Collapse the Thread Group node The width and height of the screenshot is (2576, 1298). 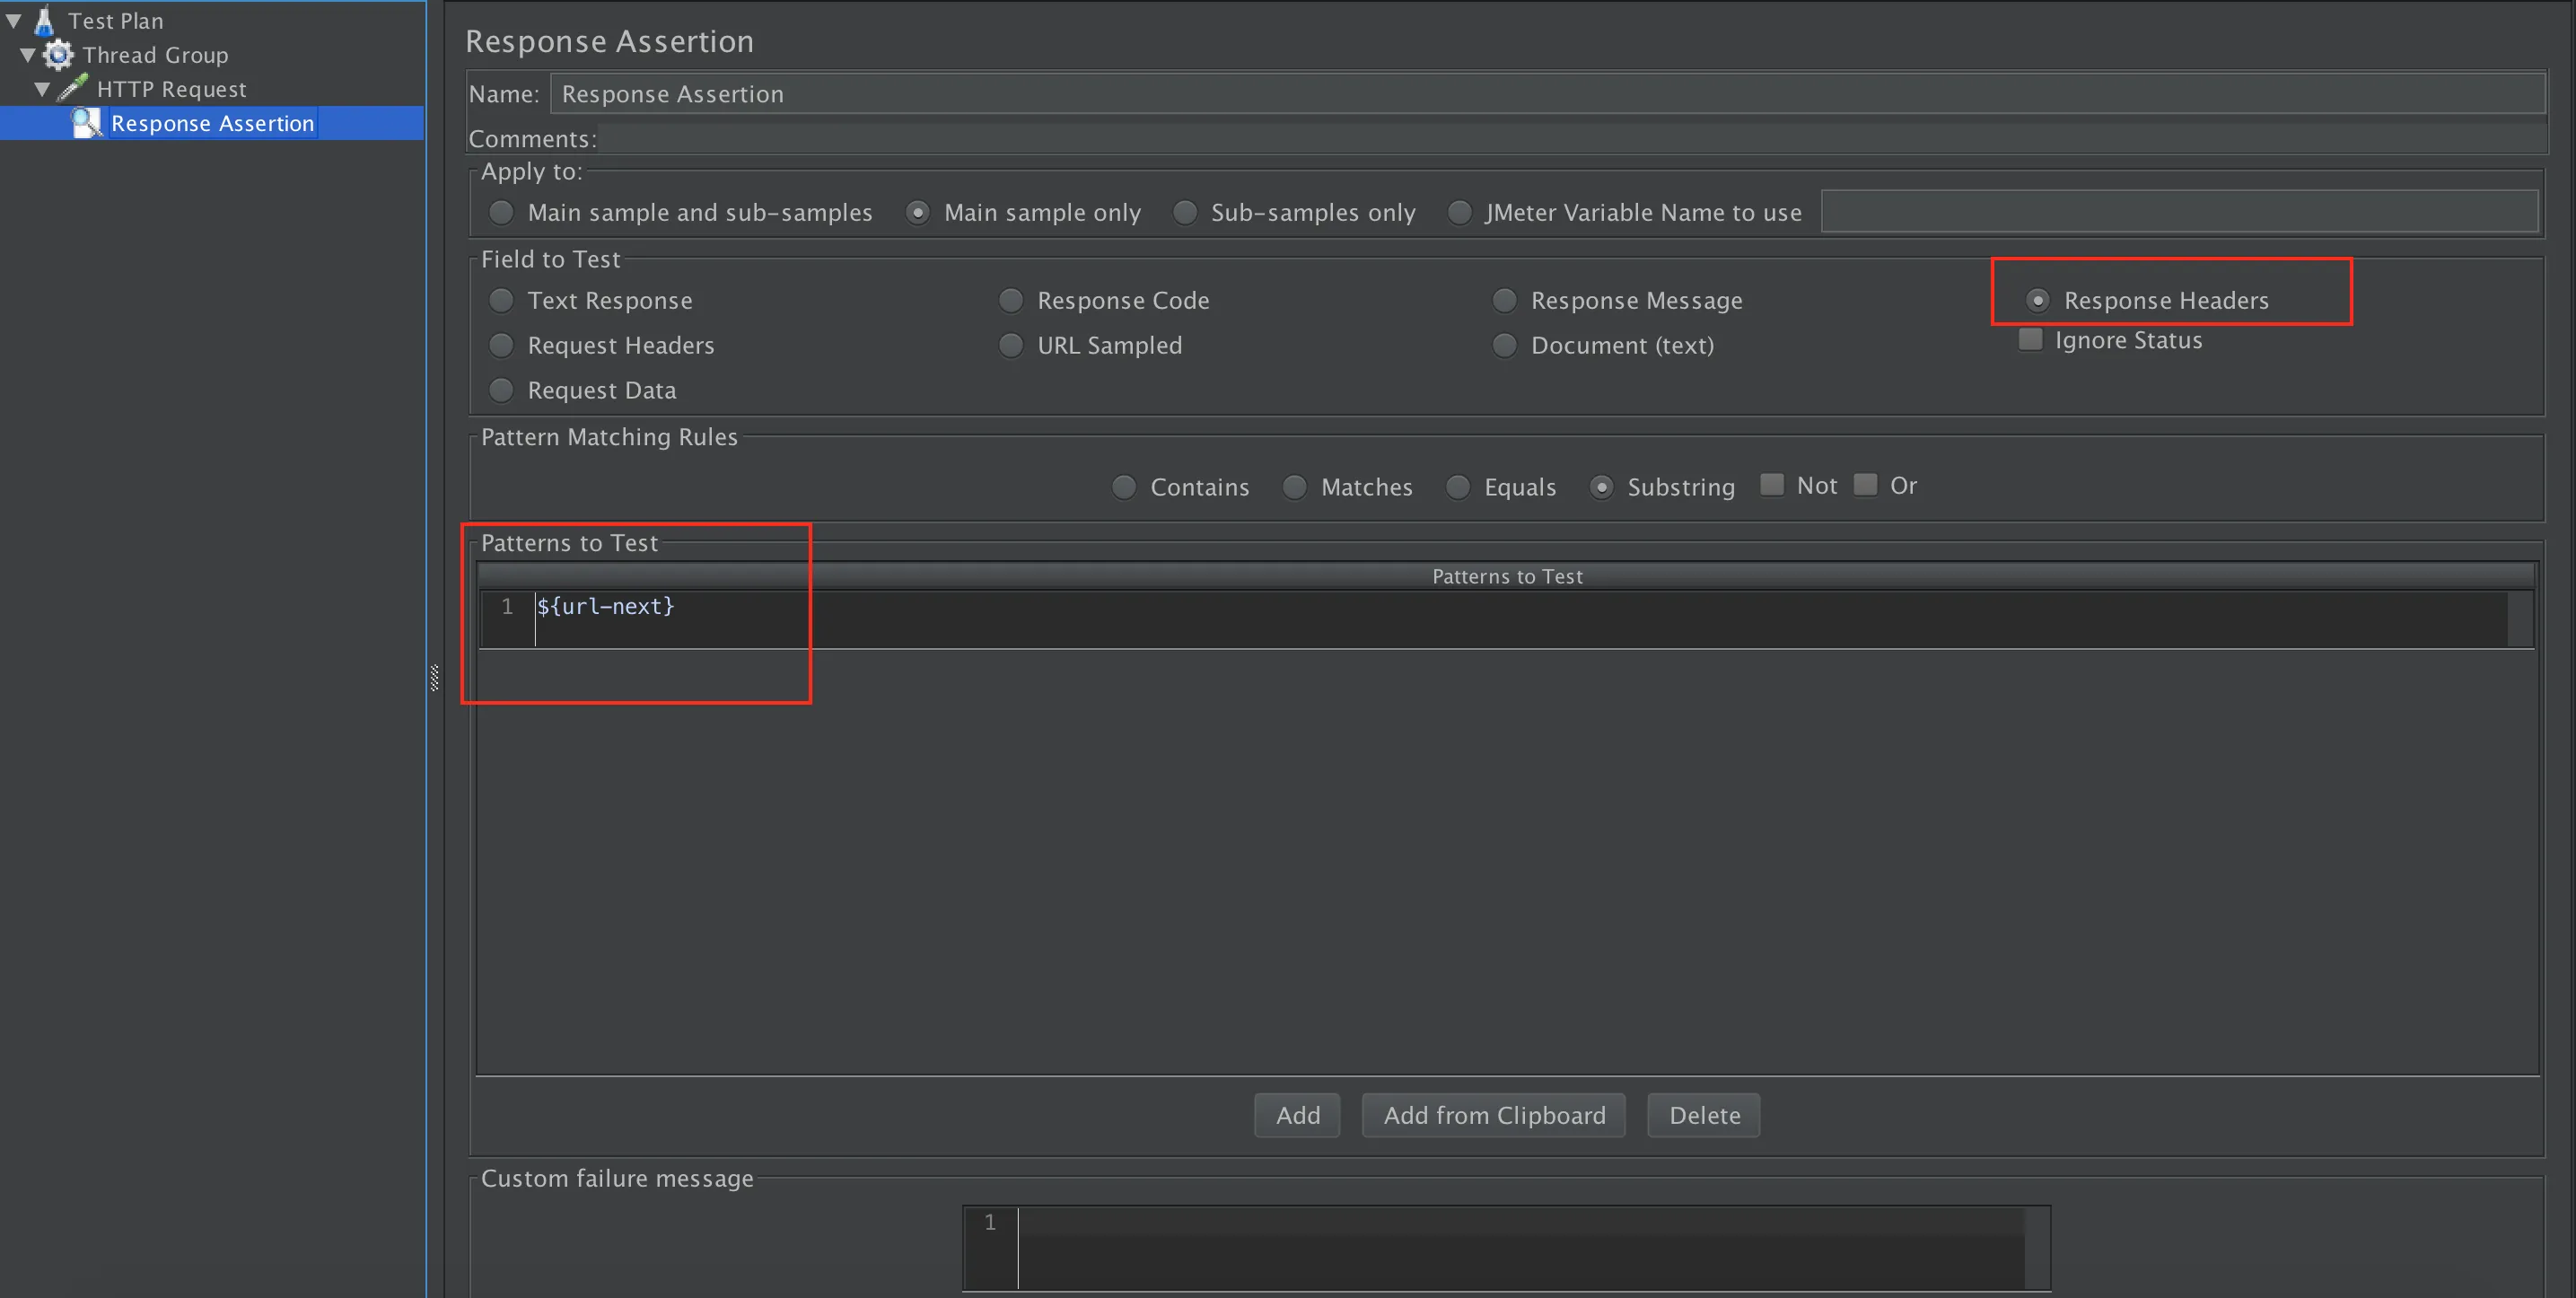[28, 54]
